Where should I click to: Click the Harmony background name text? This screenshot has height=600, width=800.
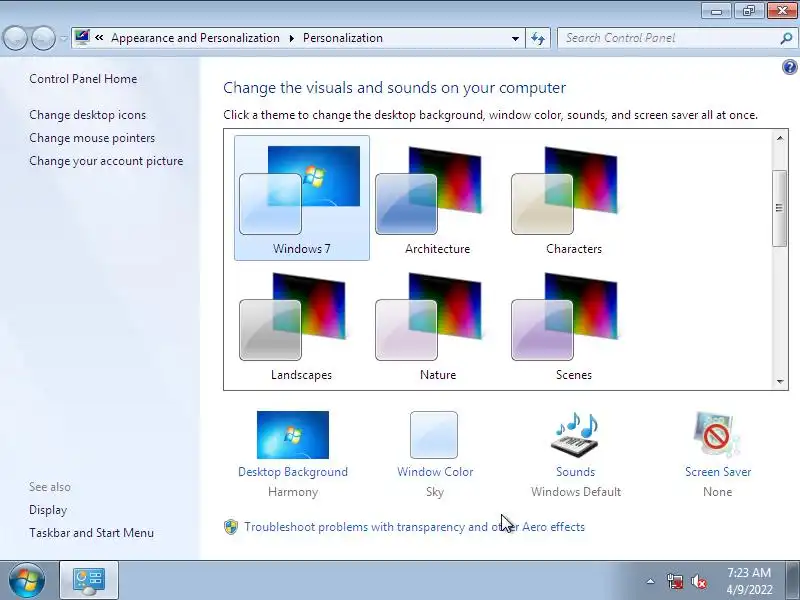(x=293, y=492)
